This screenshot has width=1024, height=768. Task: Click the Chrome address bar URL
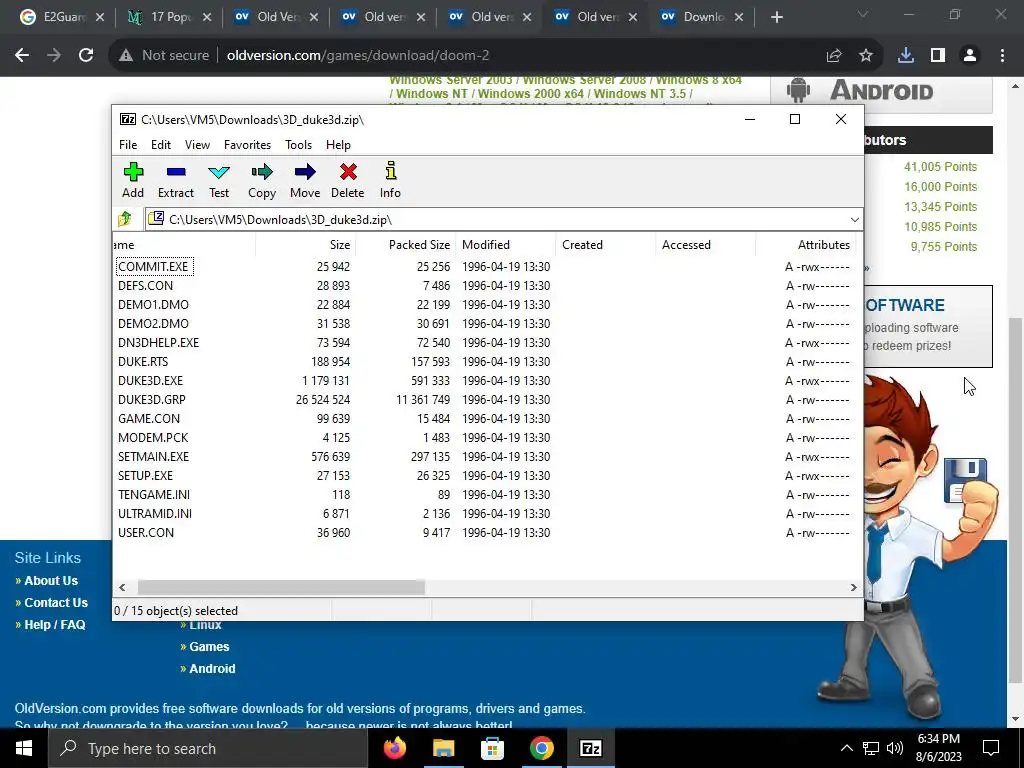click(358, 56)
